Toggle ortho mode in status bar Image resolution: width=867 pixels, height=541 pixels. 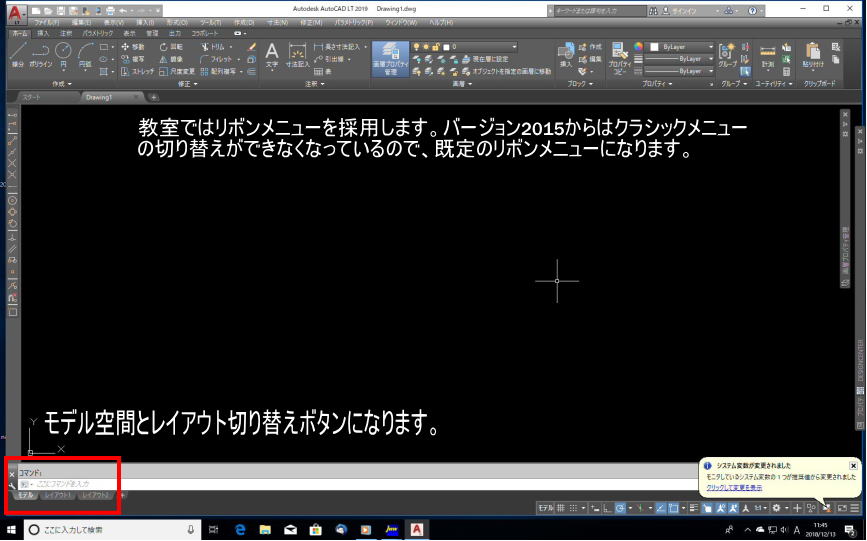pos(607,508)
